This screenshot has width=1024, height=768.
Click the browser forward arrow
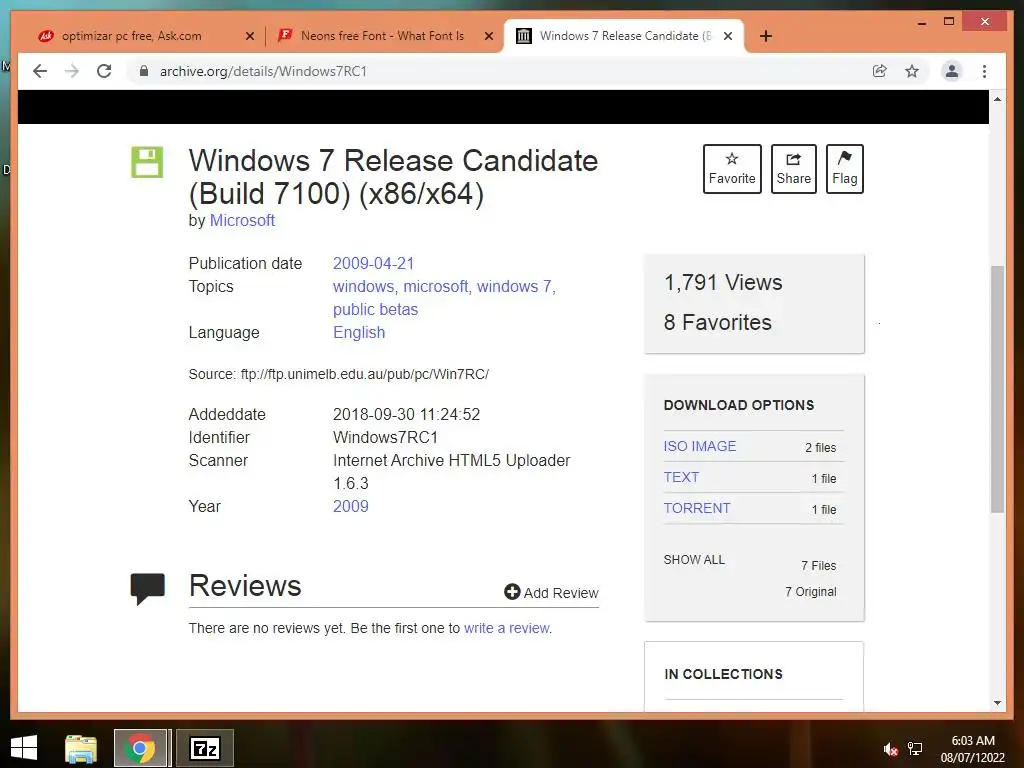72,71
